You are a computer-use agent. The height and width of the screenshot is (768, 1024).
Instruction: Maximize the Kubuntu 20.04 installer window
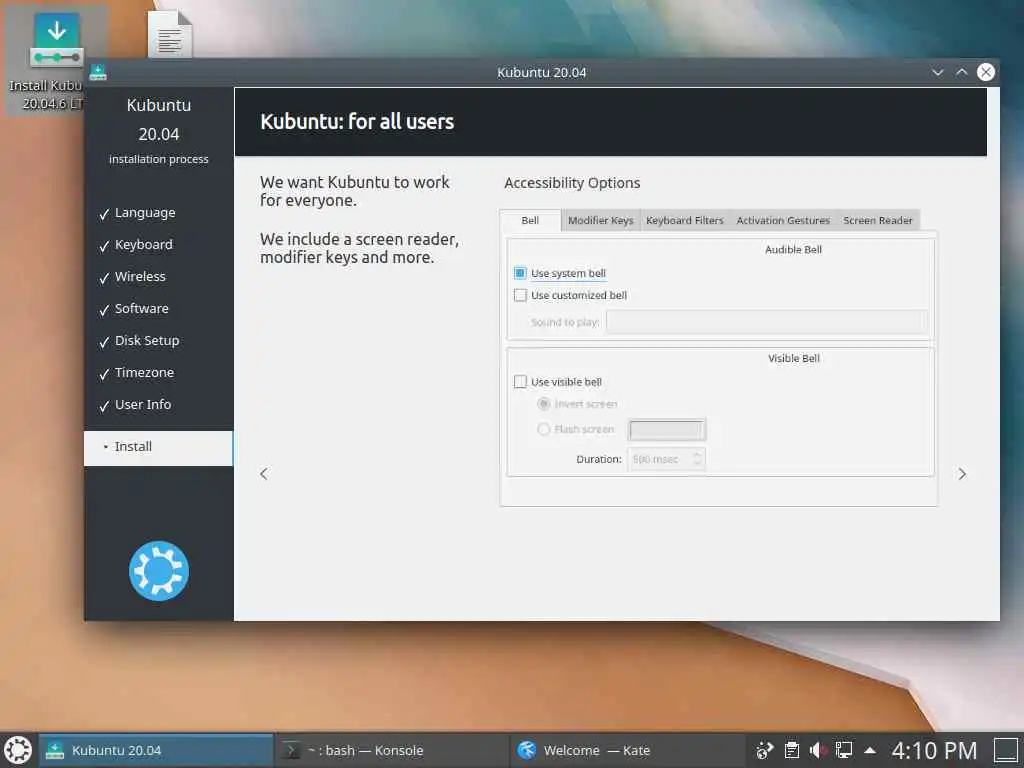click(x=962, y=72)
